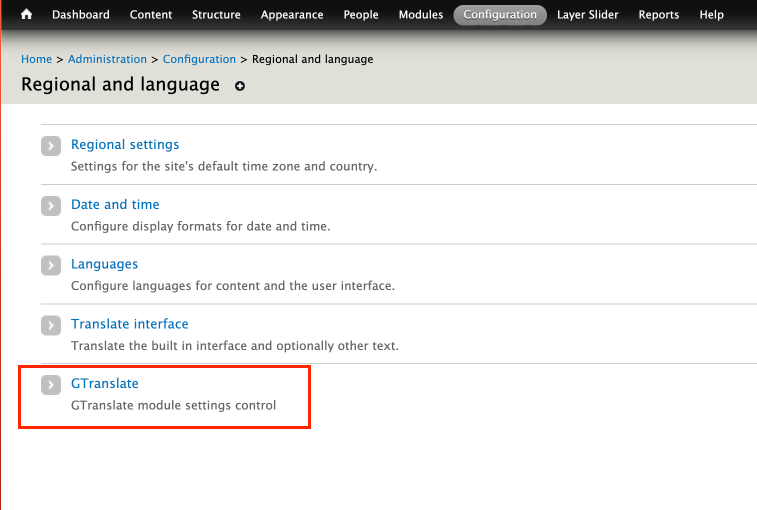Click 'Configure languages for content' description
This screenshot has width=757, height=510.
click(233, 286)
